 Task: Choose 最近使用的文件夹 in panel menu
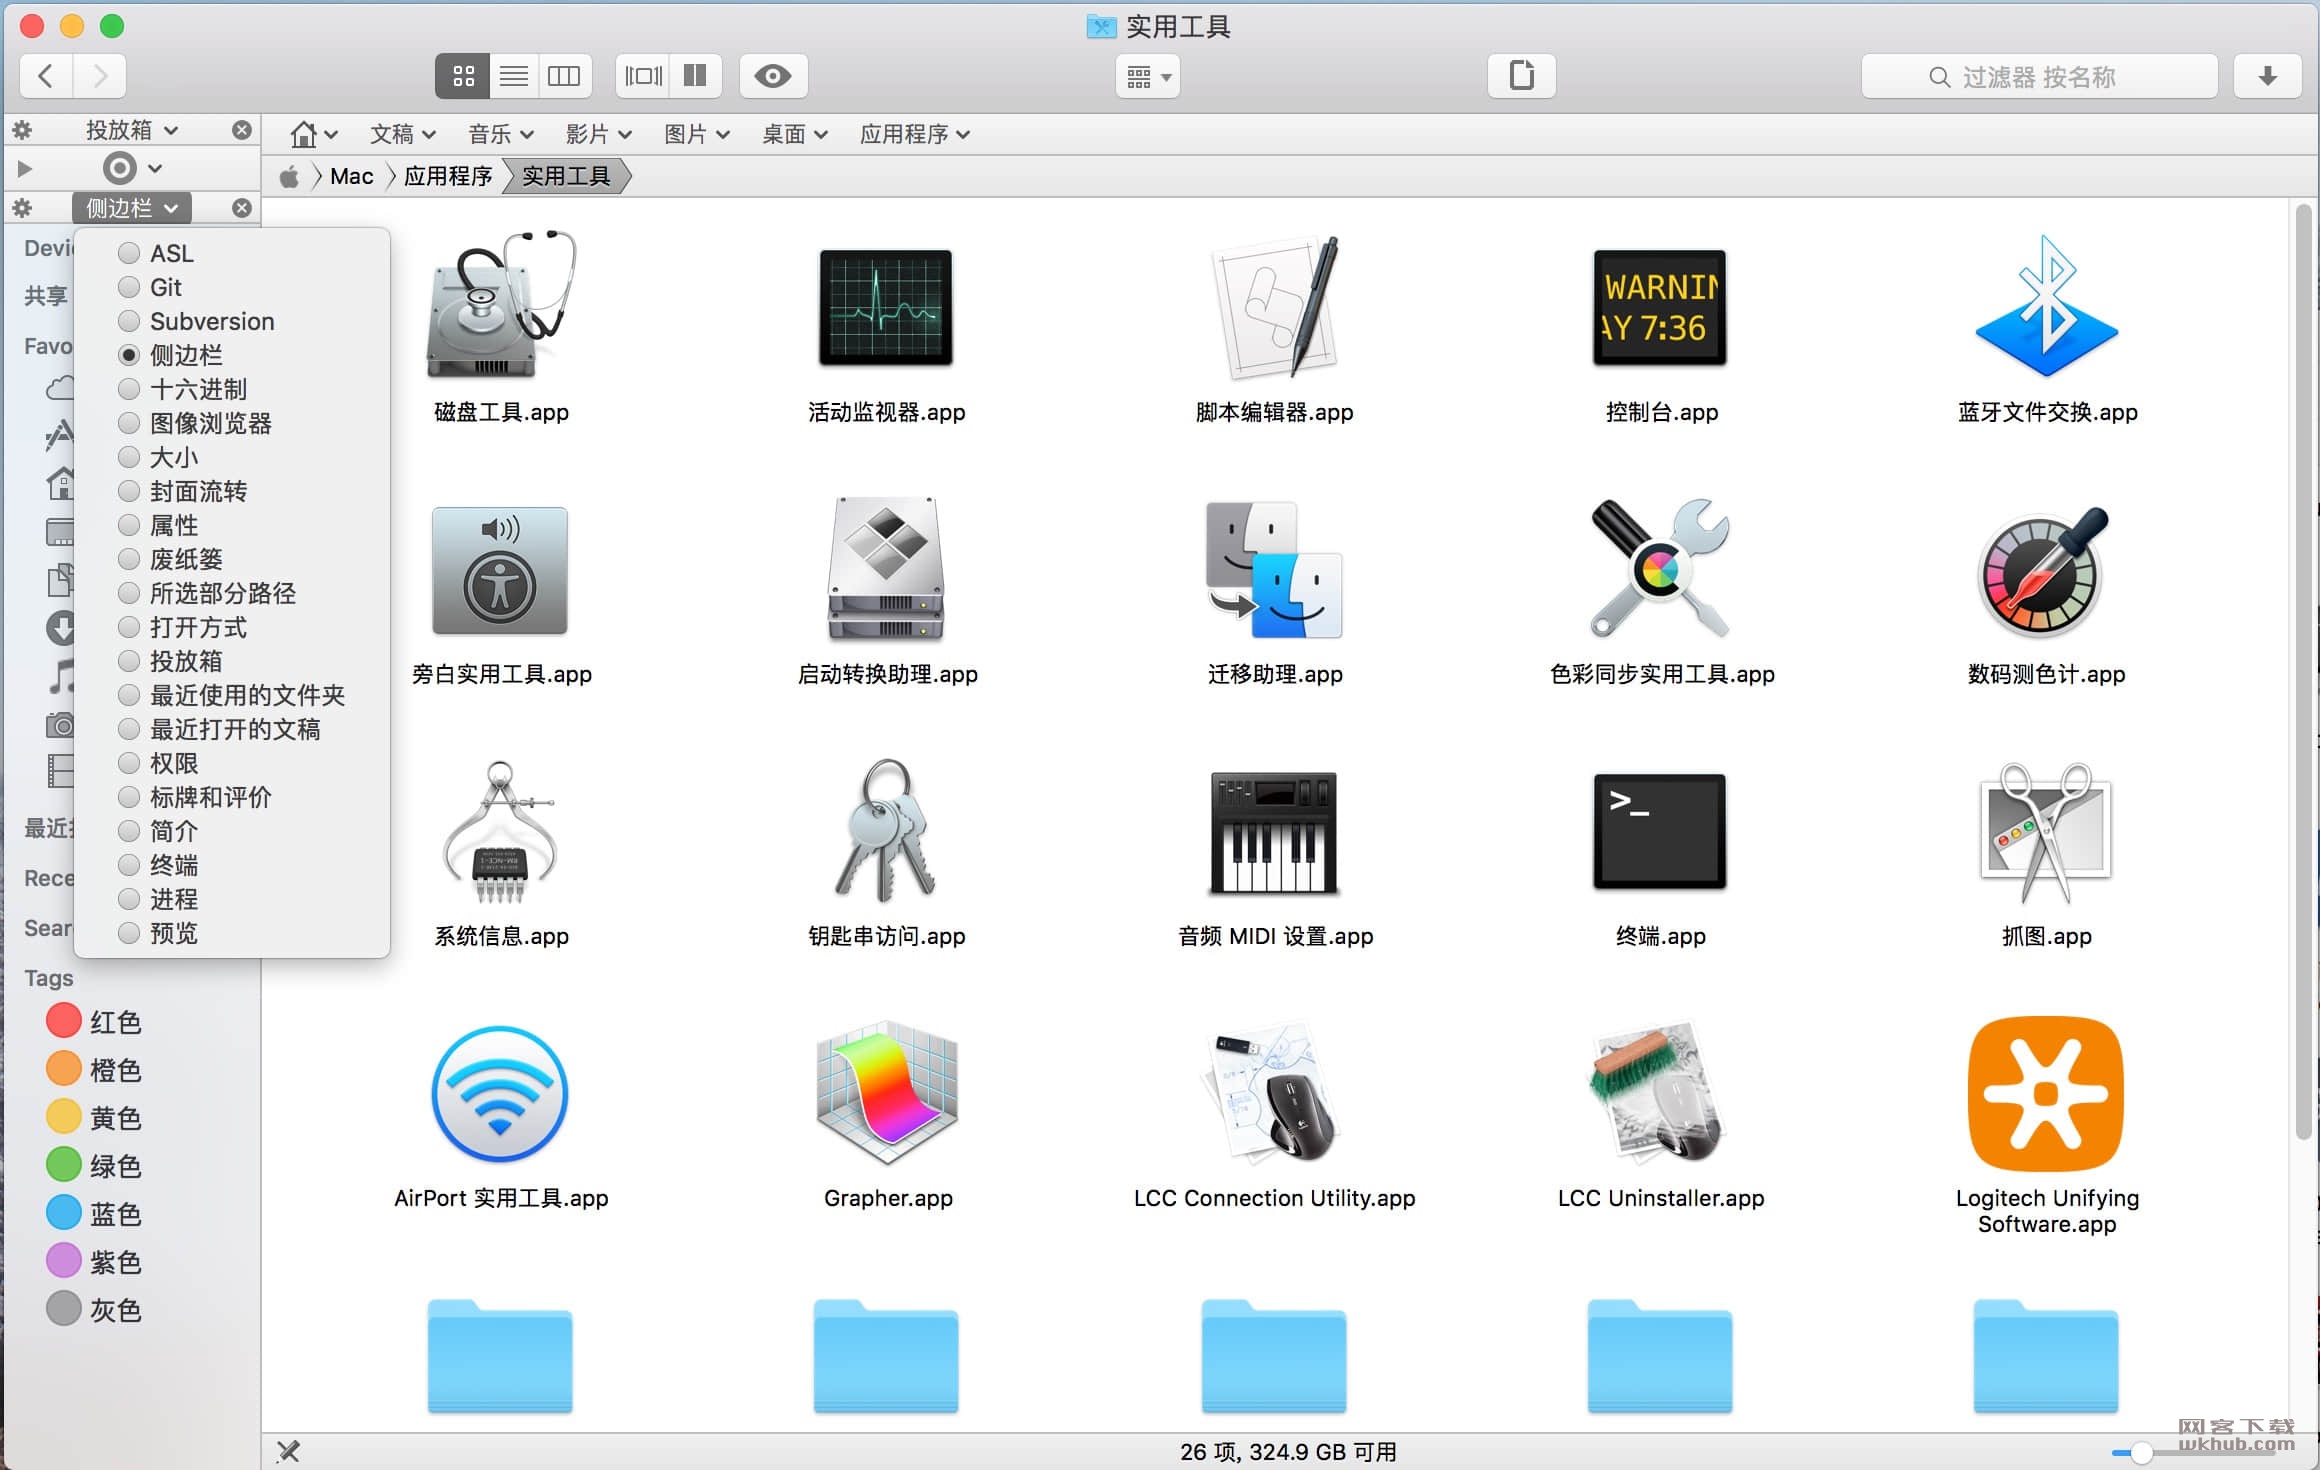pyautogui.click(x=247, y=695)
